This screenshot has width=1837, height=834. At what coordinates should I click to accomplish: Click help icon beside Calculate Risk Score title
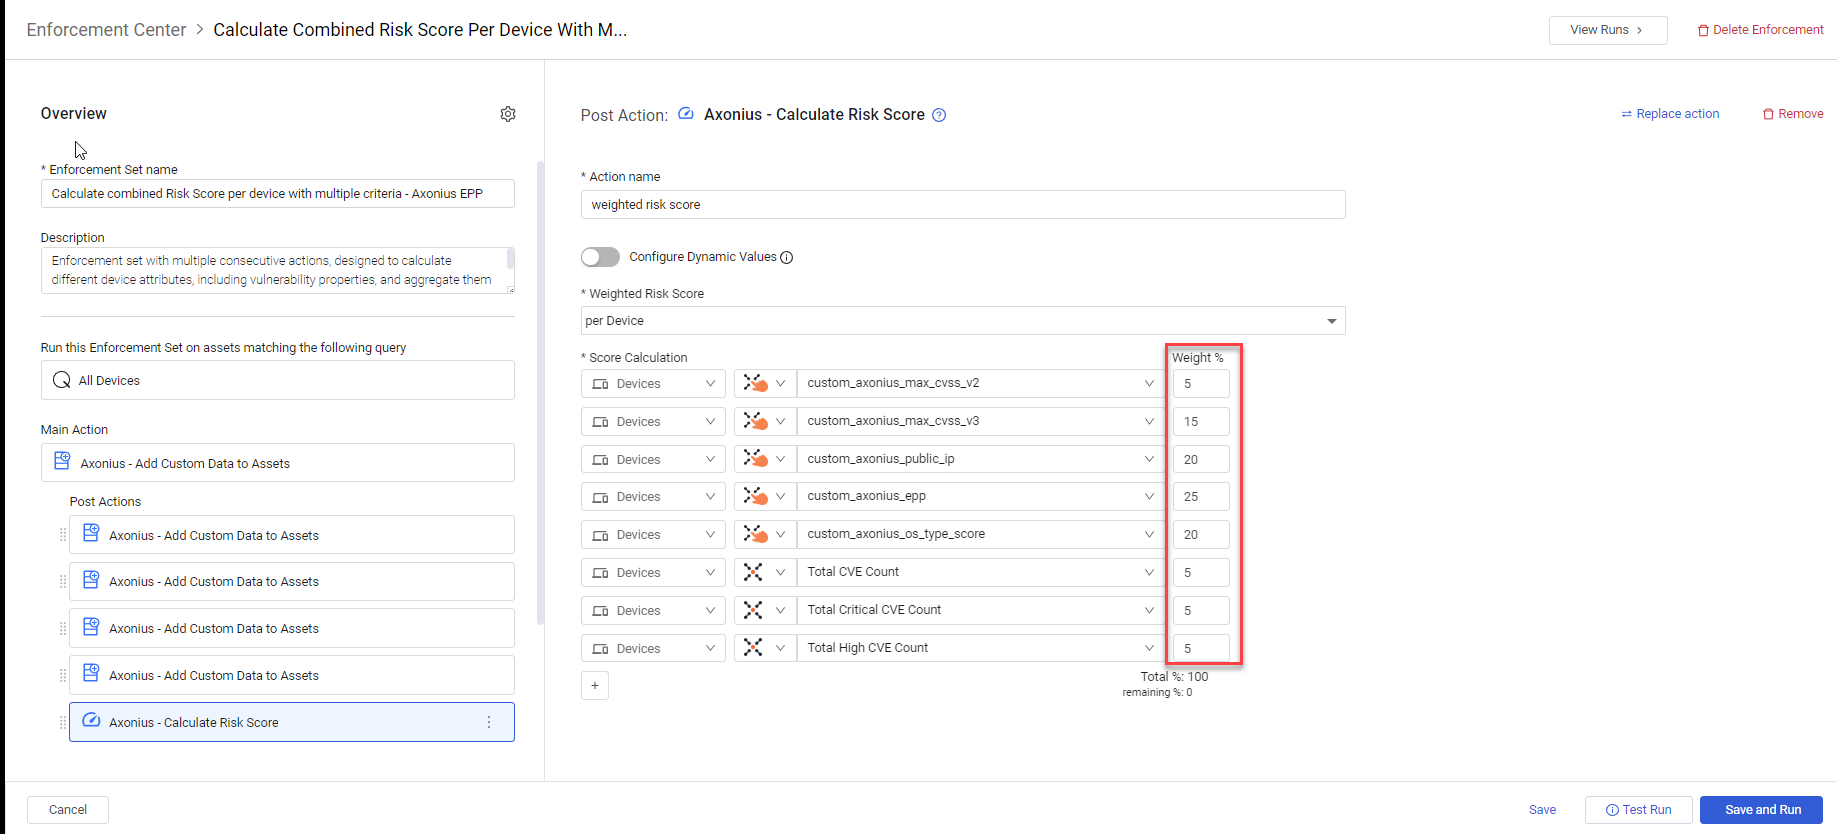click(939, 115)
